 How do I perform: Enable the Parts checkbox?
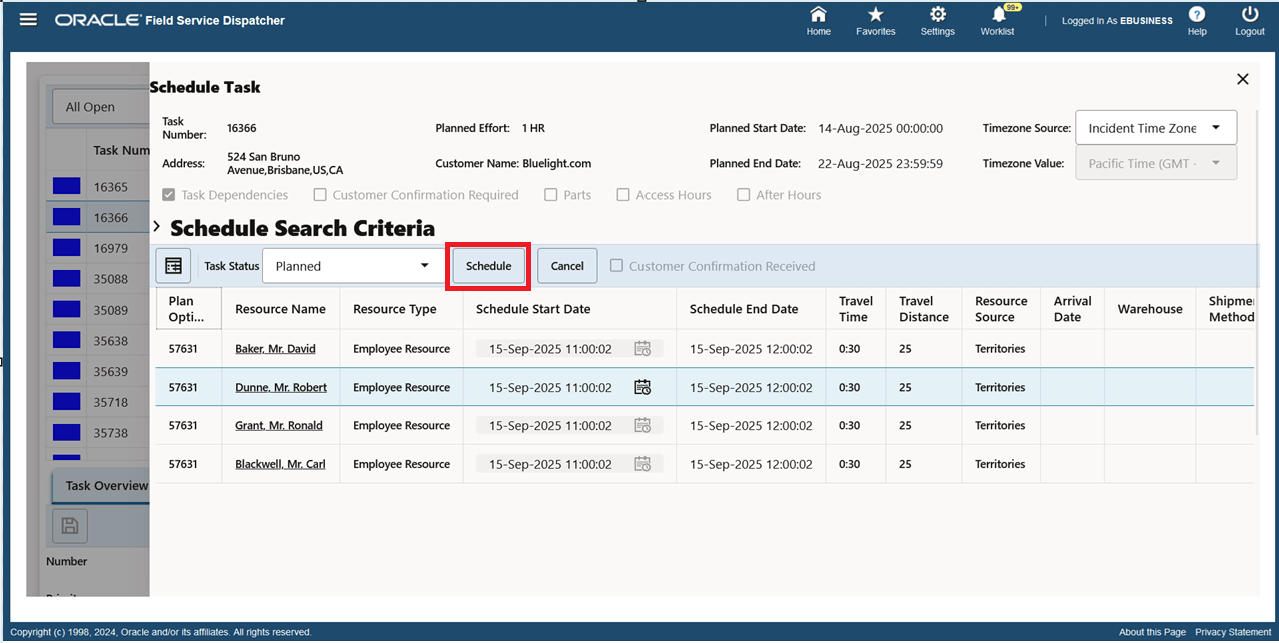tap(549, 194)
